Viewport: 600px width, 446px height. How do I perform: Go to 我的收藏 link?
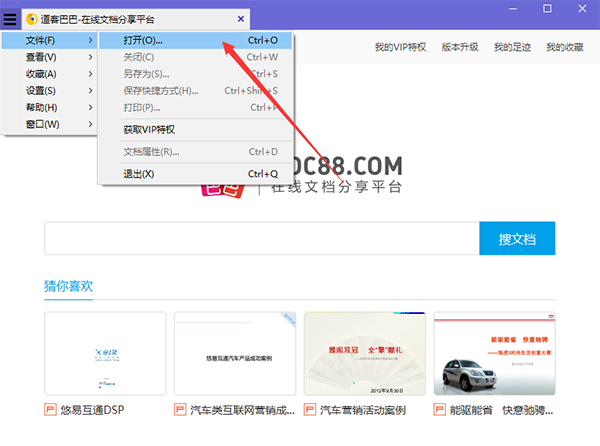[x=565, y=47]
